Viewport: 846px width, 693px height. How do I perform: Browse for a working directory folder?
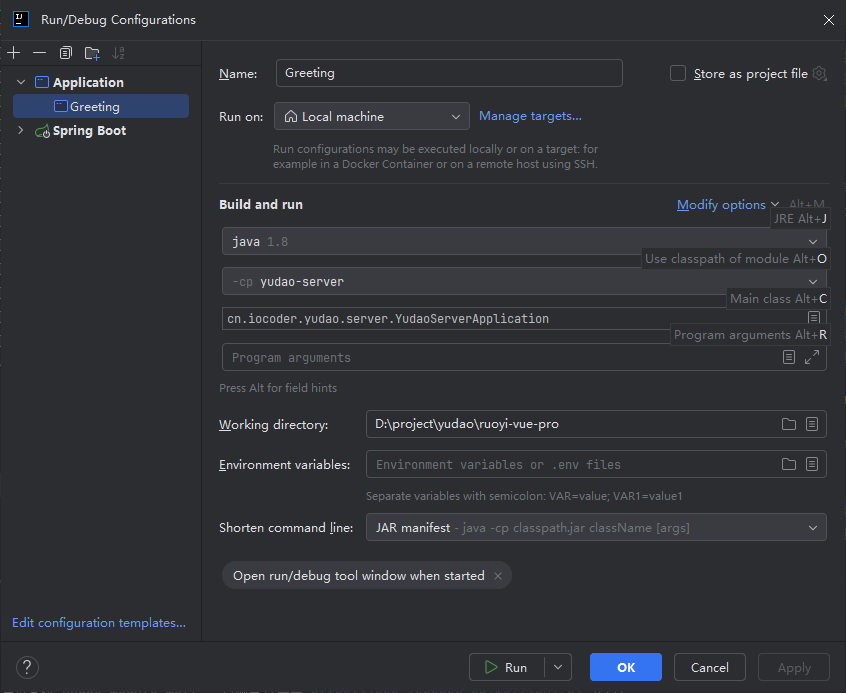point(789,424)
